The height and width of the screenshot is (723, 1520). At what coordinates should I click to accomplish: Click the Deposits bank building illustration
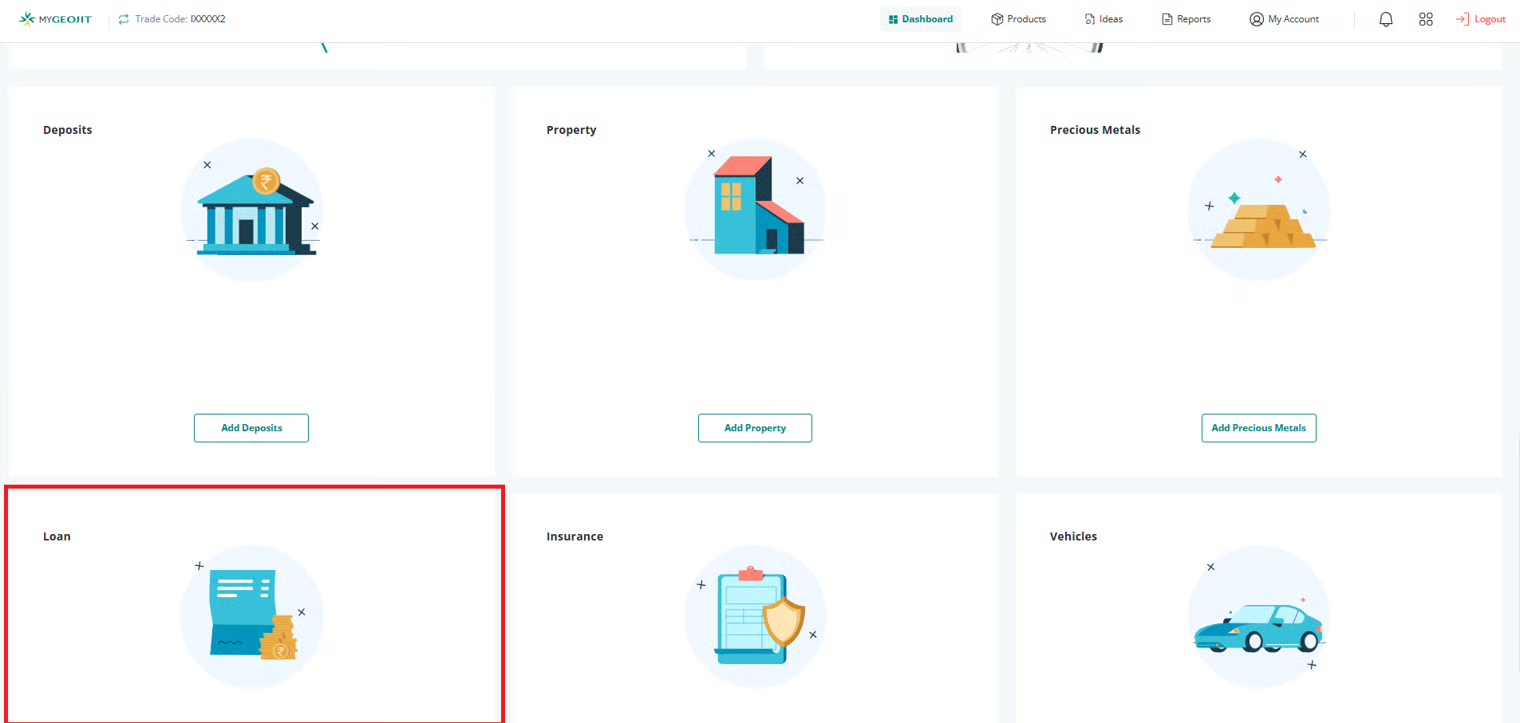(252, 210)
